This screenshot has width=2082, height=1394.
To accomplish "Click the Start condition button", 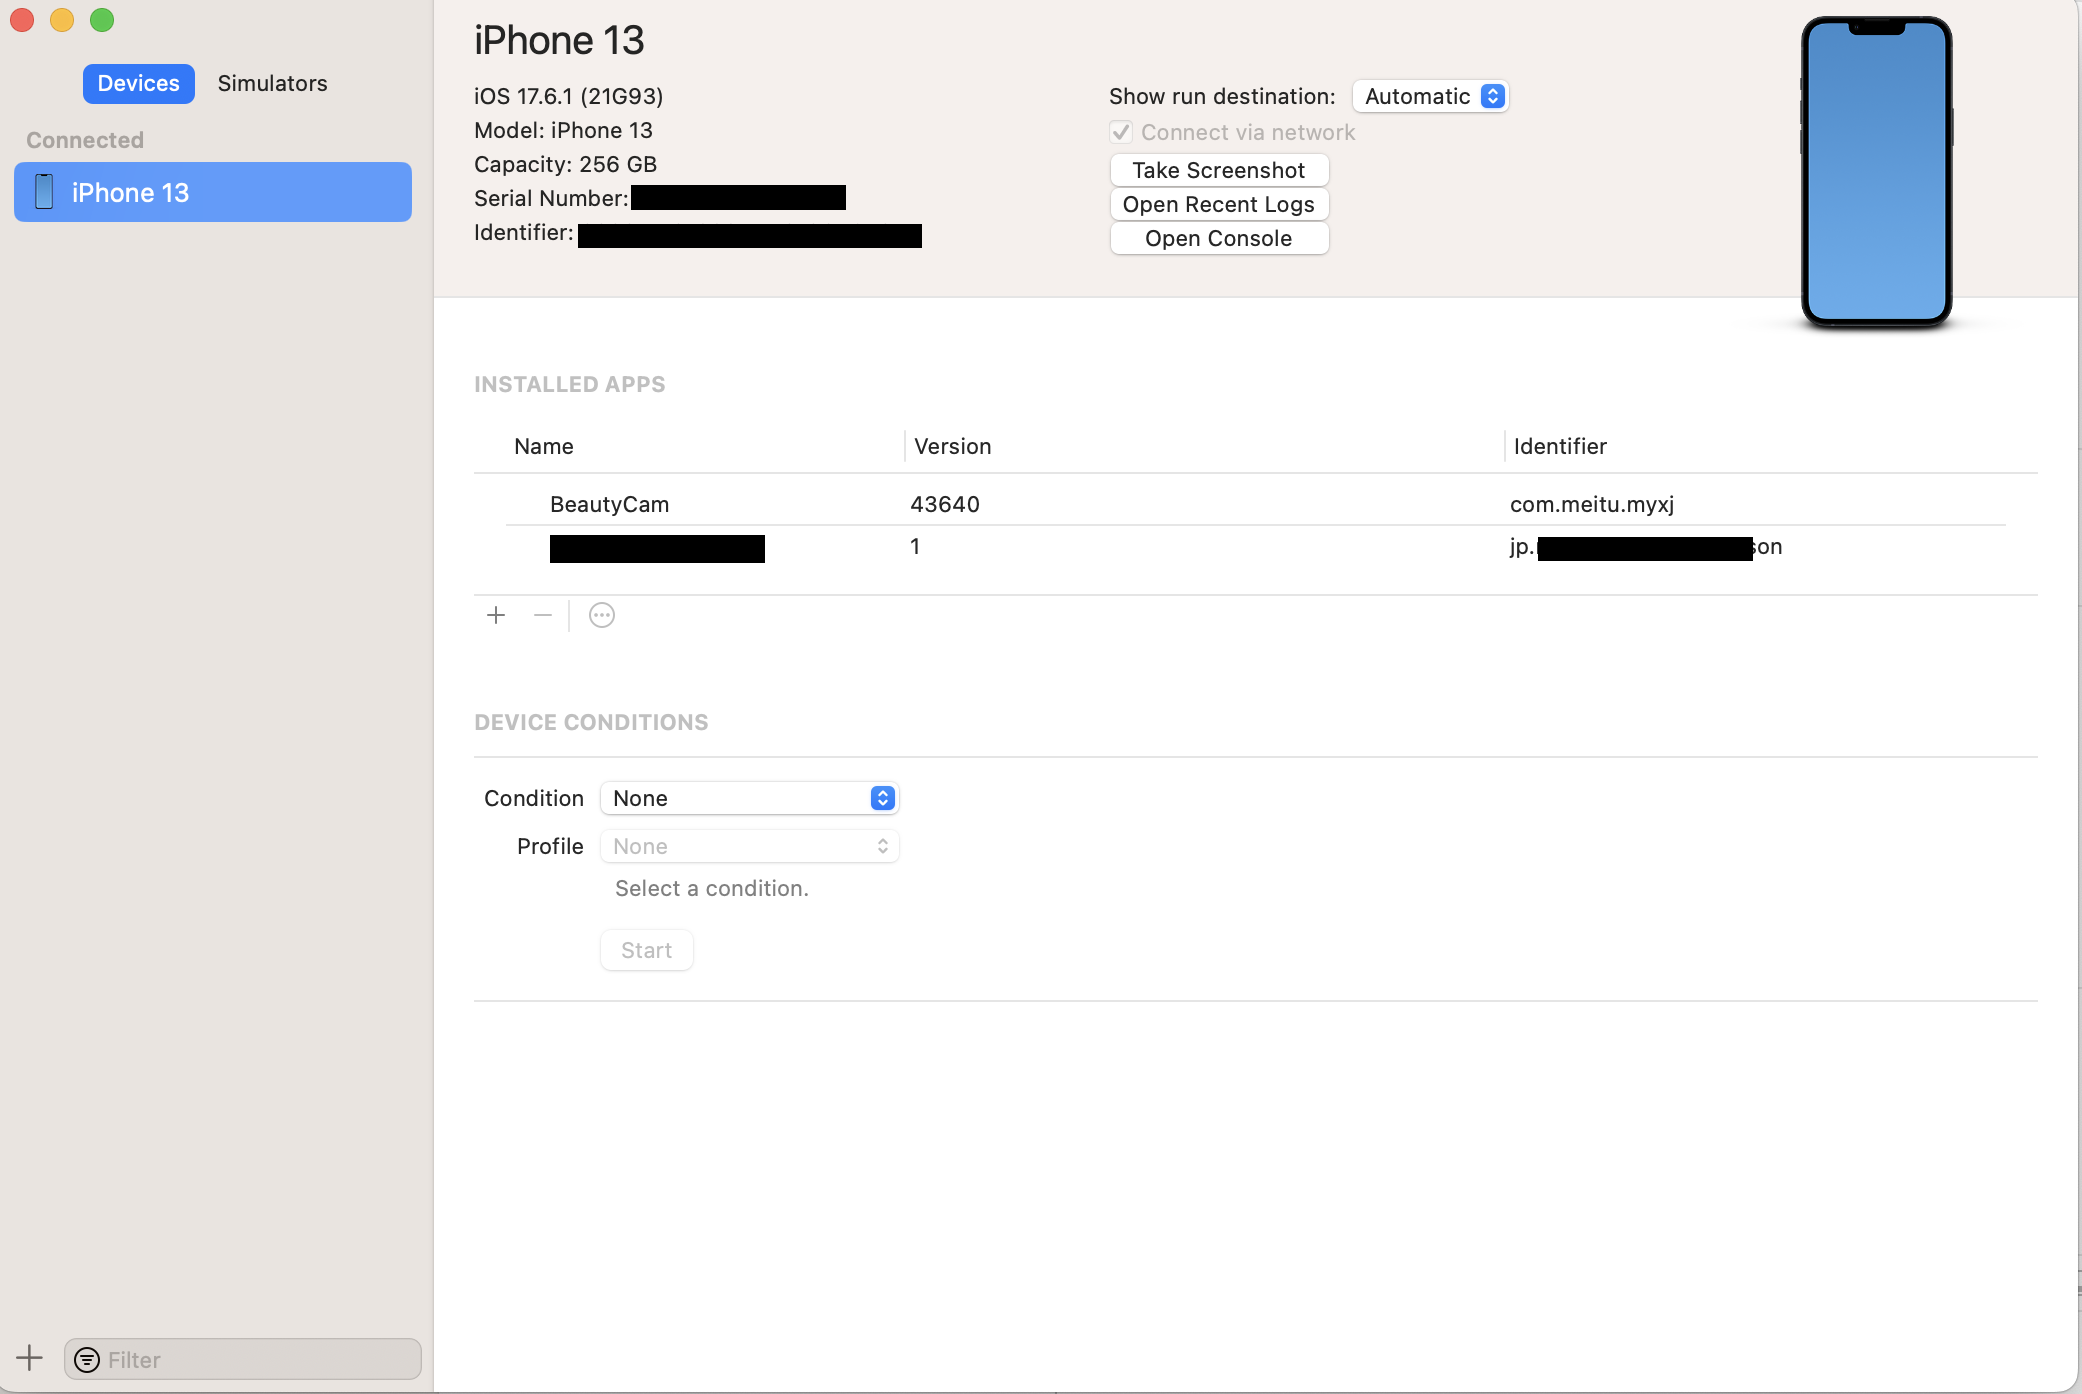I will pyautogui.click(x=647, y=950).
